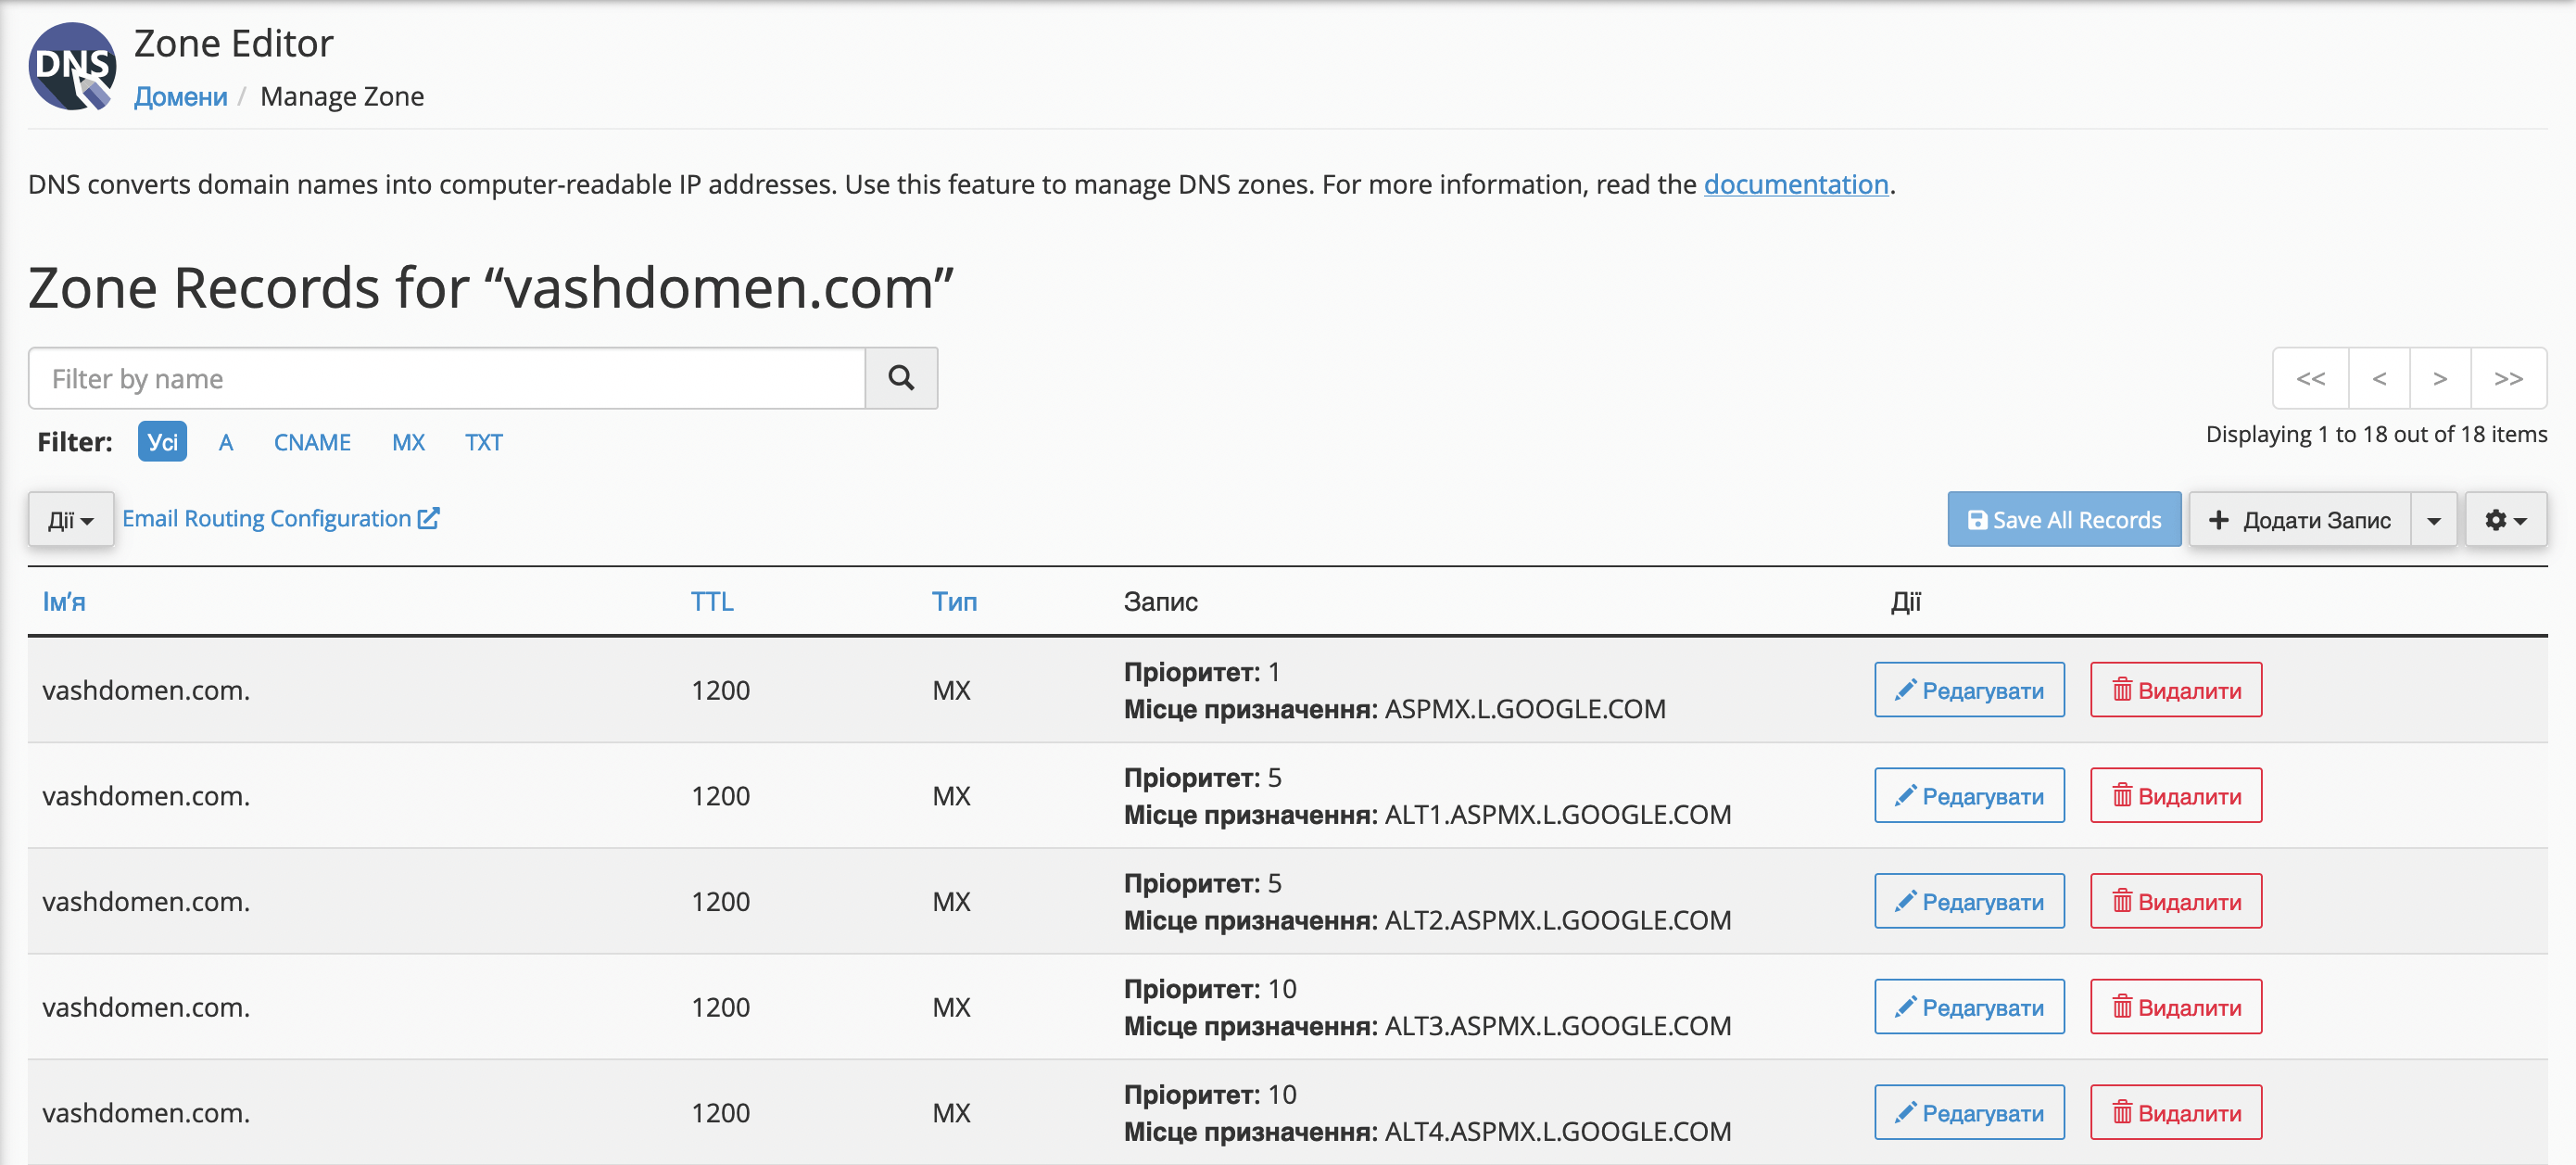
Task: Click Save All Records button
Action: coord(2064,519)
